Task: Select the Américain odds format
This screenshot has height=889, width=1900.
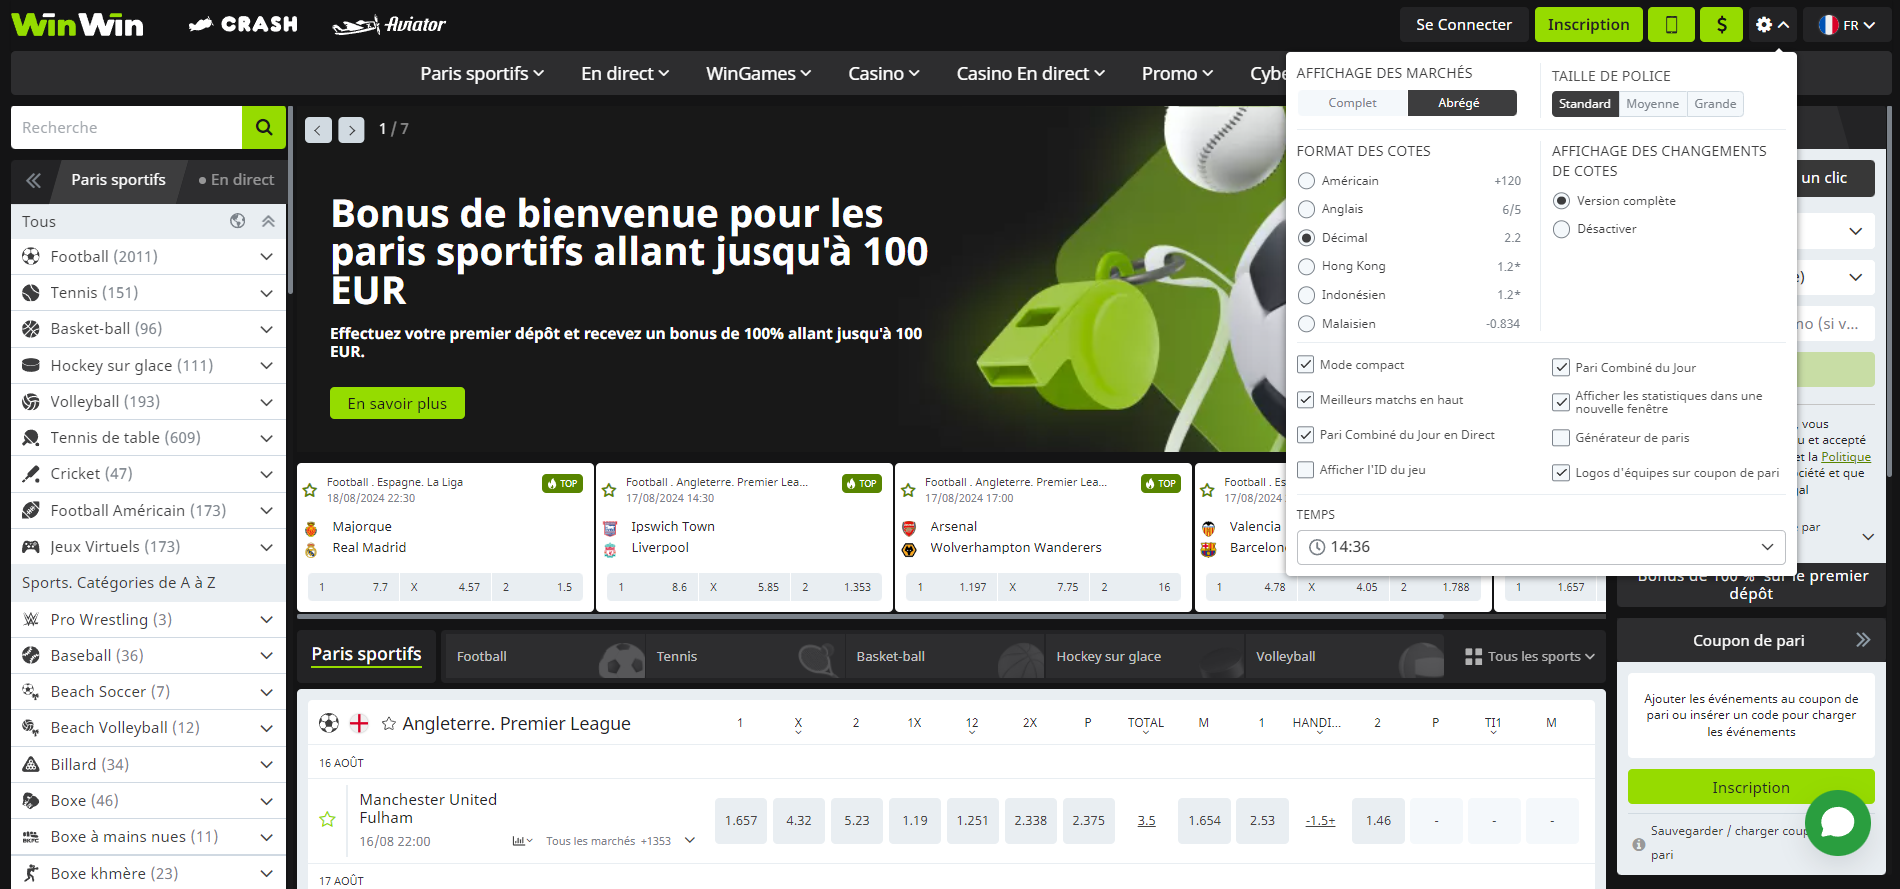Action: [1306, 181]
